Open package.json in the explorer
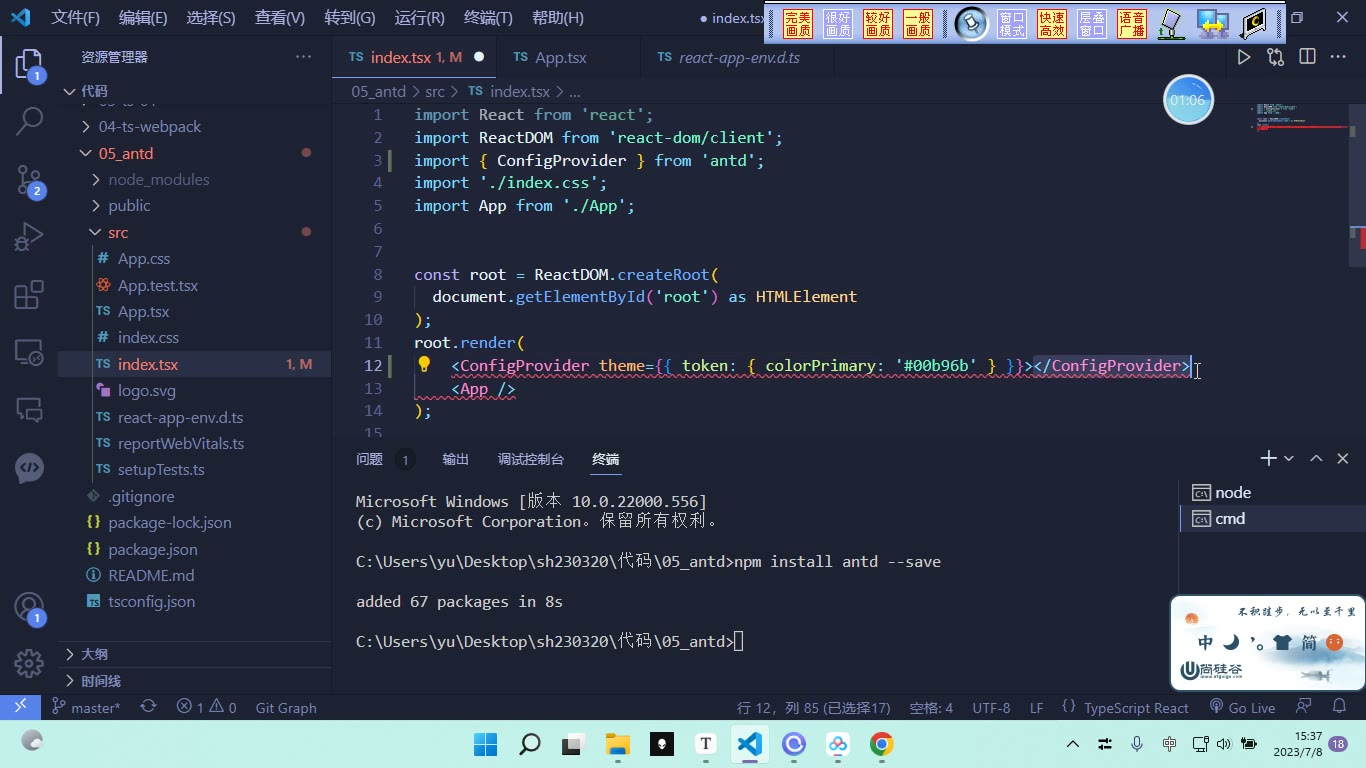Viewport: 1366px width, 768px height. click(153, 549)
